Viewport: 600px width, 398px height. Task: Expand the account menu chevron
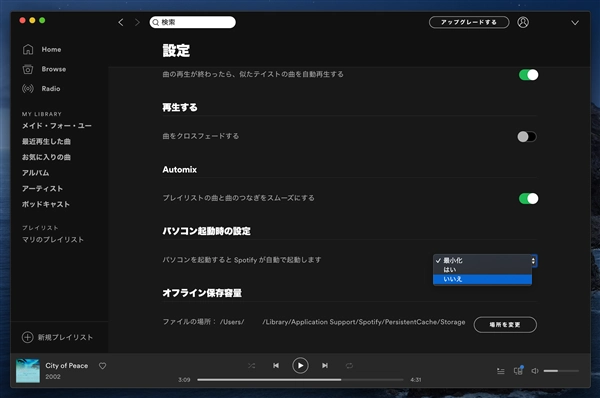575,23
